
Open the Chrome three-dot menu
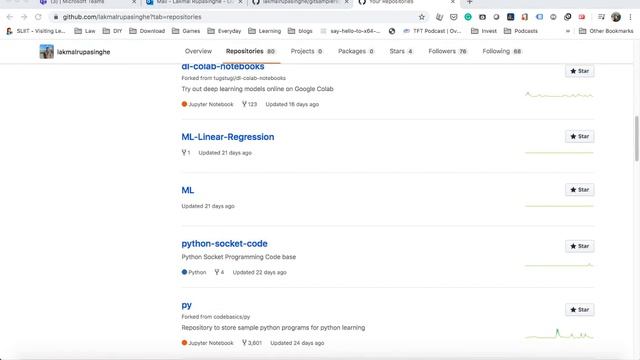pos(630,17)
